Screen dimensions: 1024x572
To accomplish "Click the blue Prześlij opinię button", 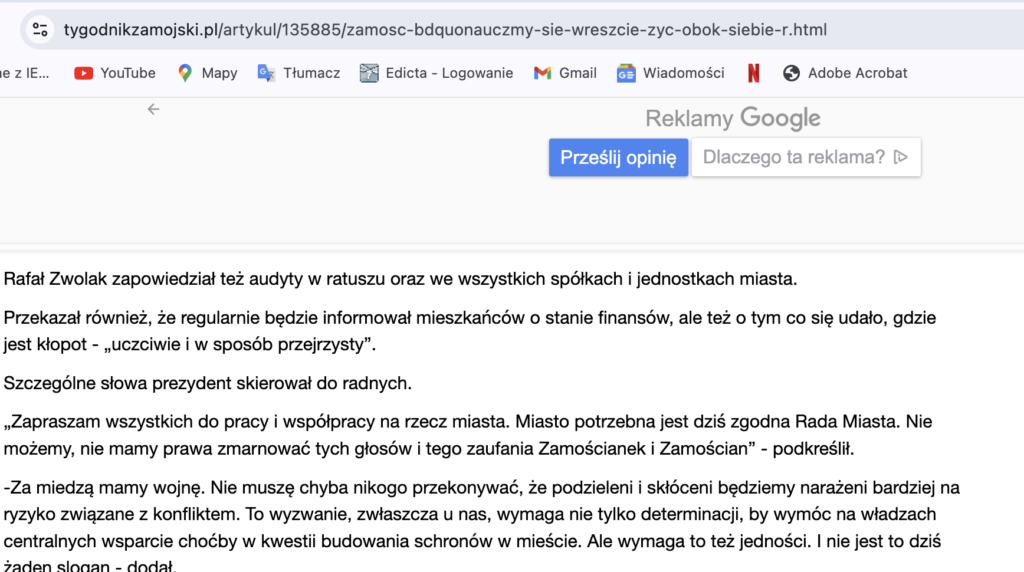I will [618, 157].
